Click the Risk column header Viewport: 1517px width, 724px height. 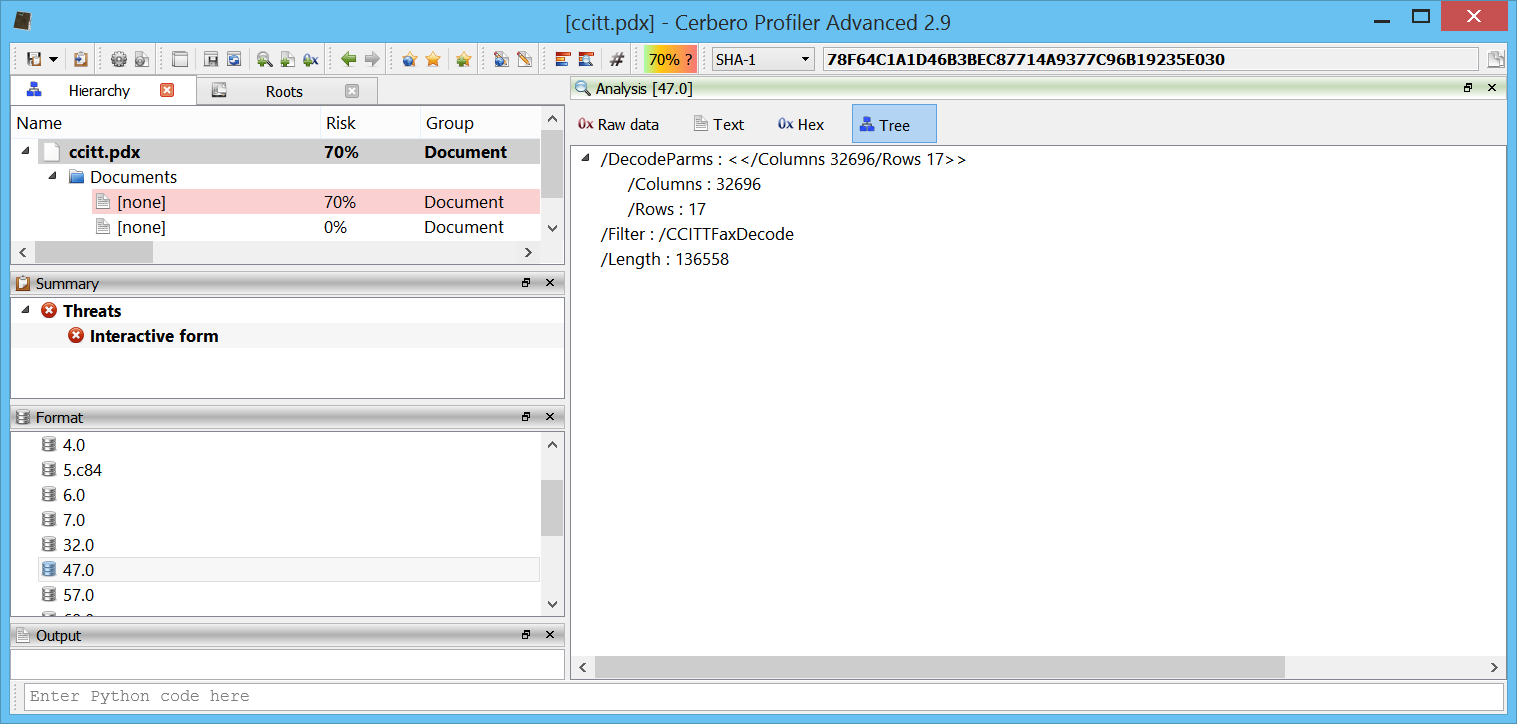(369, 123)
